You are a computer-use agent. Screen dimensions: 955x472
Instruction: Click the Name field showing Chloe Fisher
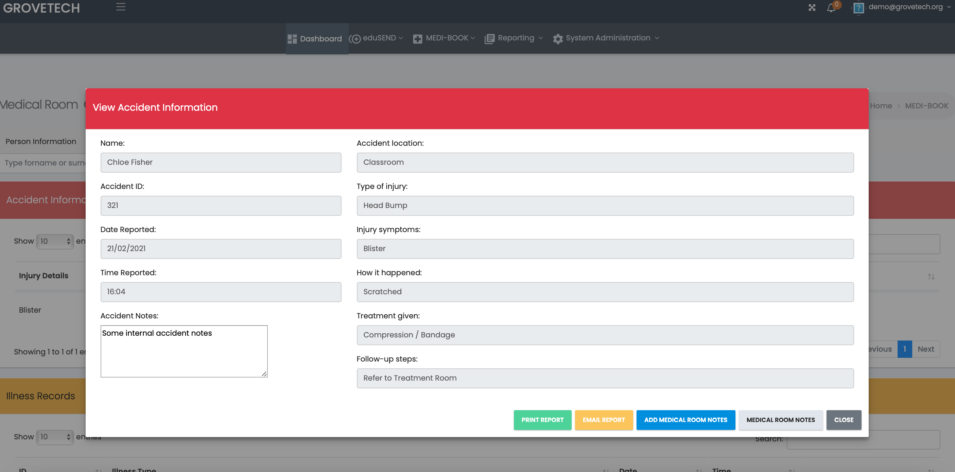click(x=221, y=163)
